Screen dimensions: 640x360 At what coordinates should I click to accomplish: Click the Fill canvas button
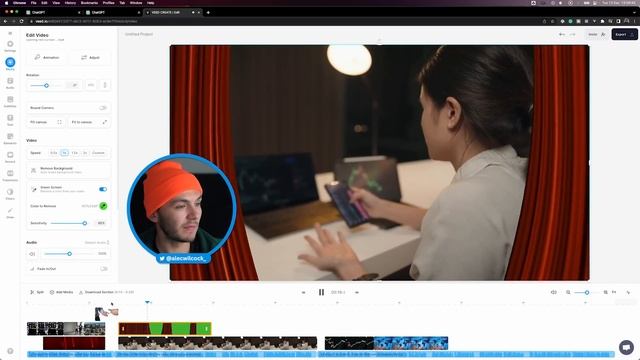pyautogui.click(x=46, y=122)
